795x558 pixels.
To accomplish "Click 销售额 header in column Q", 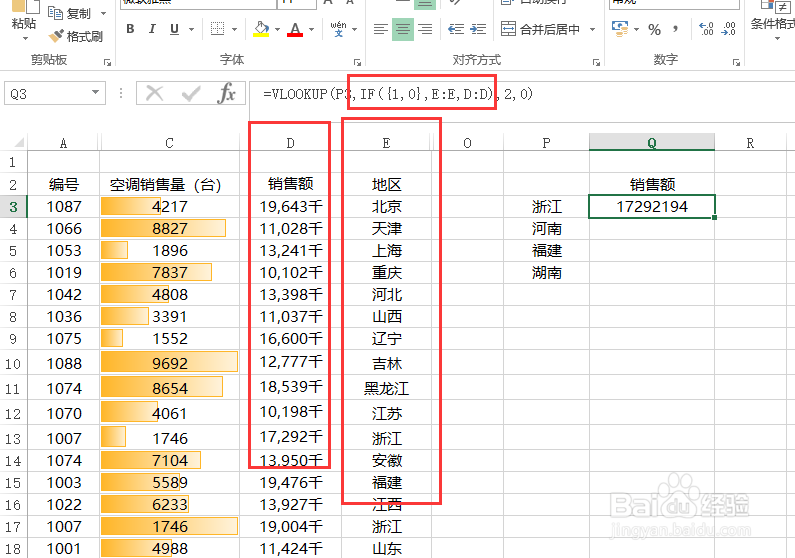I will tap(652, 184).
